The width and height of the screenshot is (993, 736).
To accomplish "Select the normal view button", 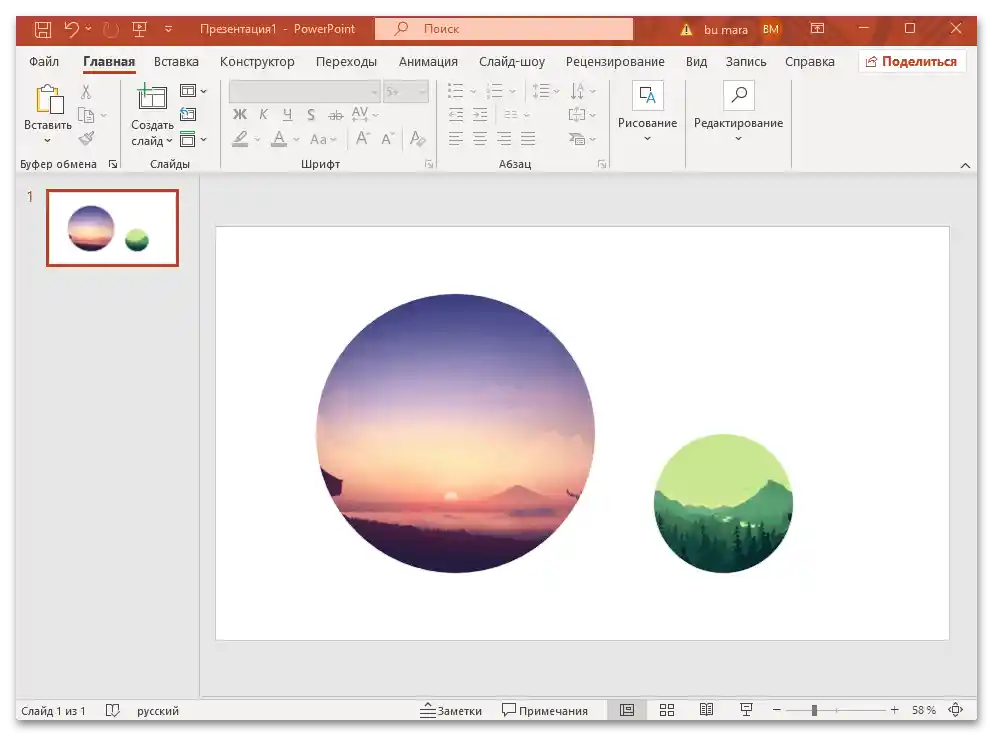I will (627, 710).
